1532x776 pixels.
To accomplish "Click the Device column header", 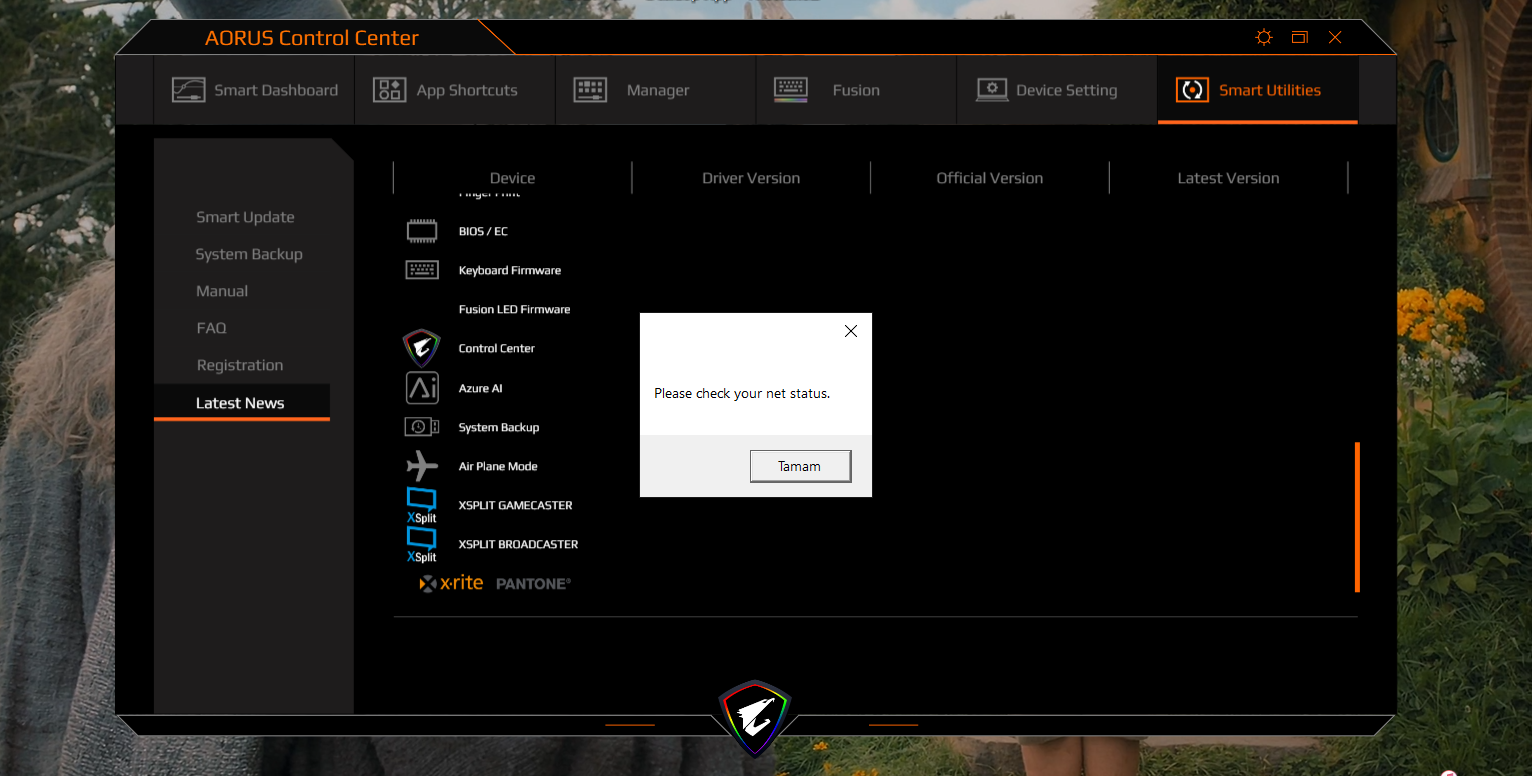I will [512, 178].
